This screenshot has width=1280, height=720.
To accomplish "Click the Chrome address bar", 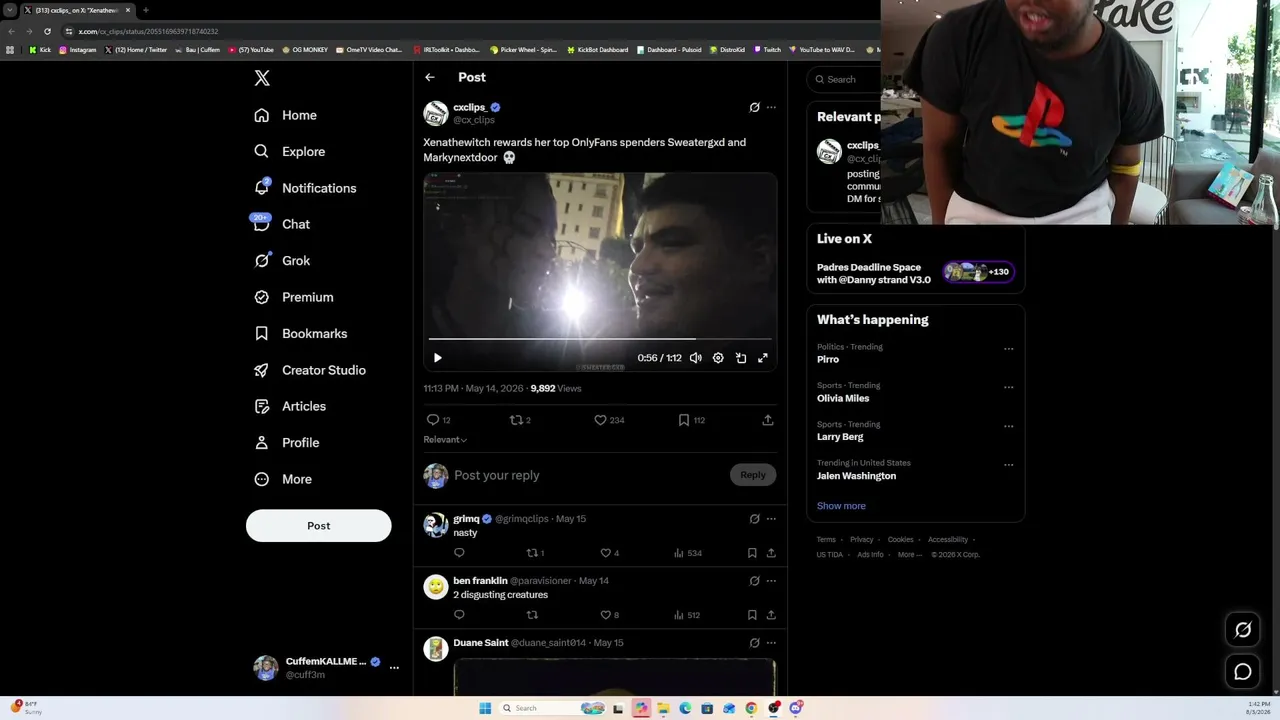I will point(470,31).
